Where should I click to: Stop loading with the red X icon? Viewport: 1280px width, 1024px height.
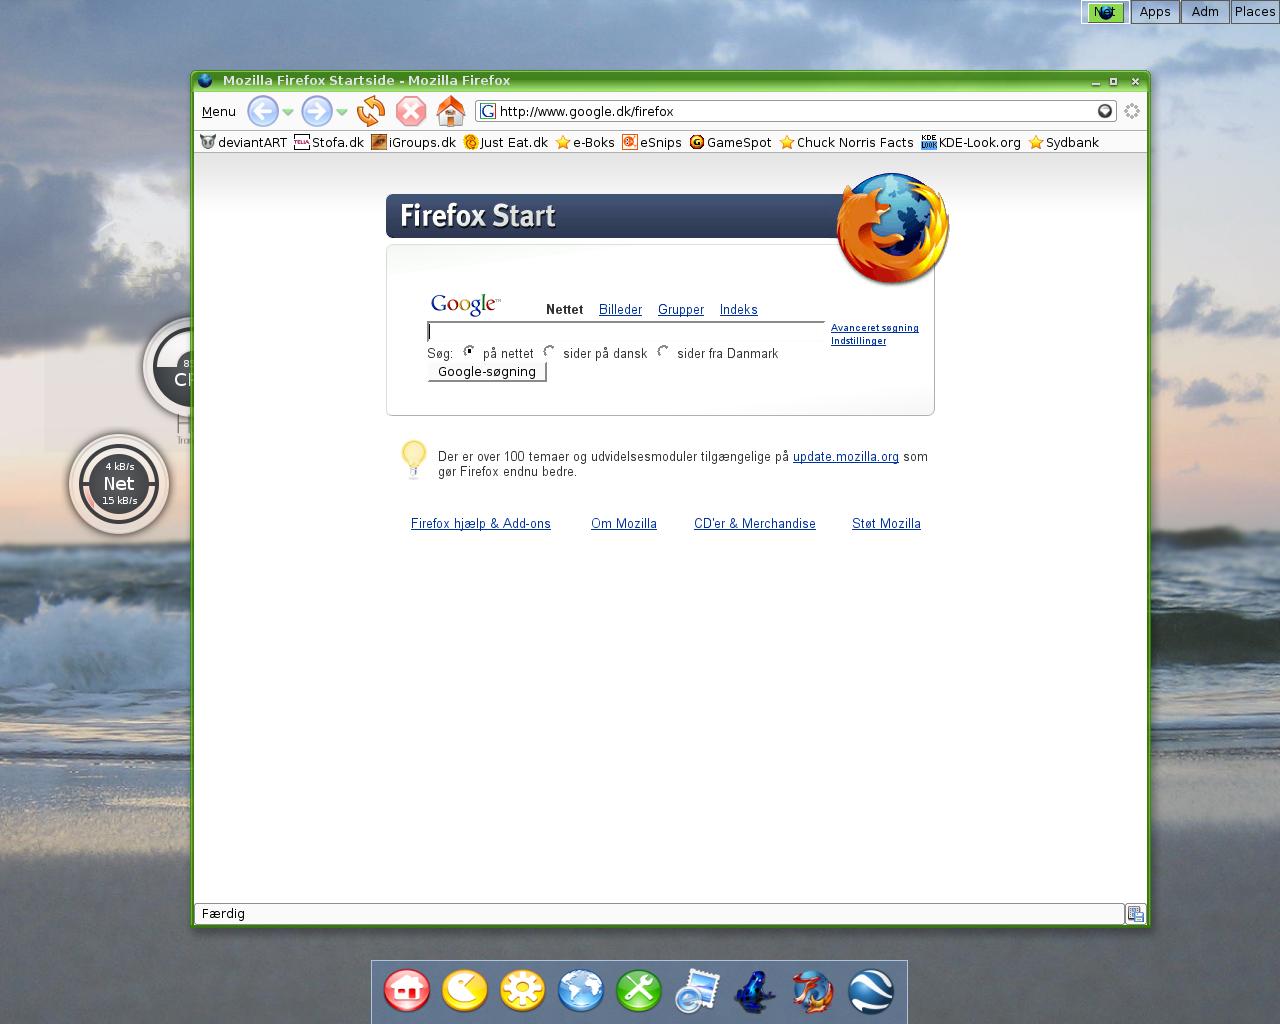click(x=410, y=111)
